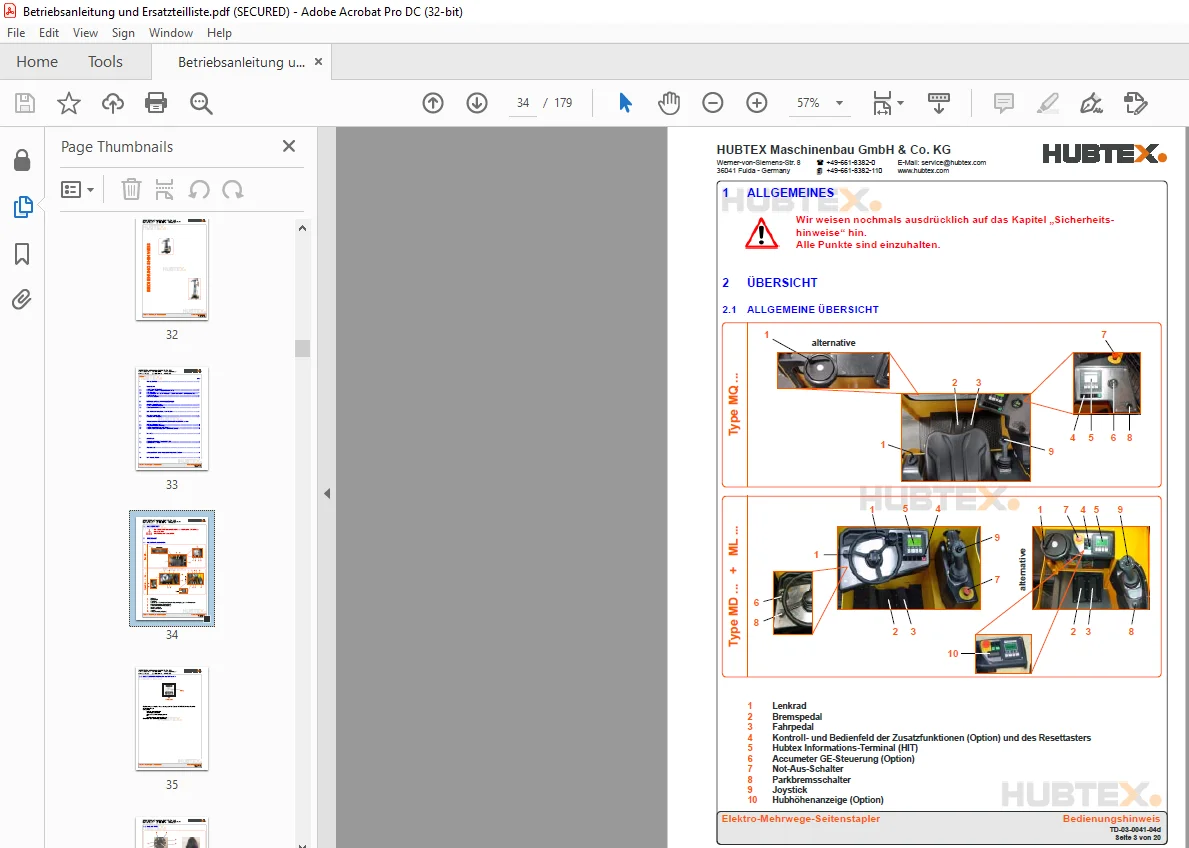Click the page number field showing 34
The height and width of the screenshot is (848, 1189).
coord(523,103)
